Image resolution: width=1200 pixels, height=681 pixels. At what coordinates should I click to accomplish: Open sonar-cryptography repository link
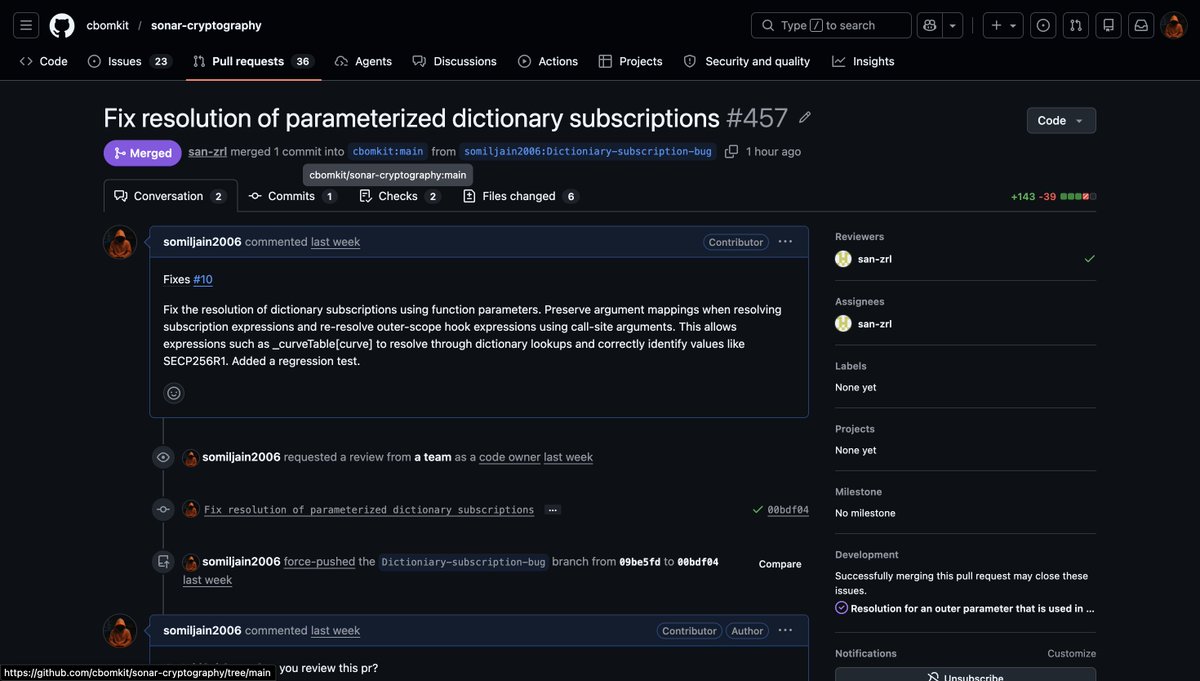[206, 25]
